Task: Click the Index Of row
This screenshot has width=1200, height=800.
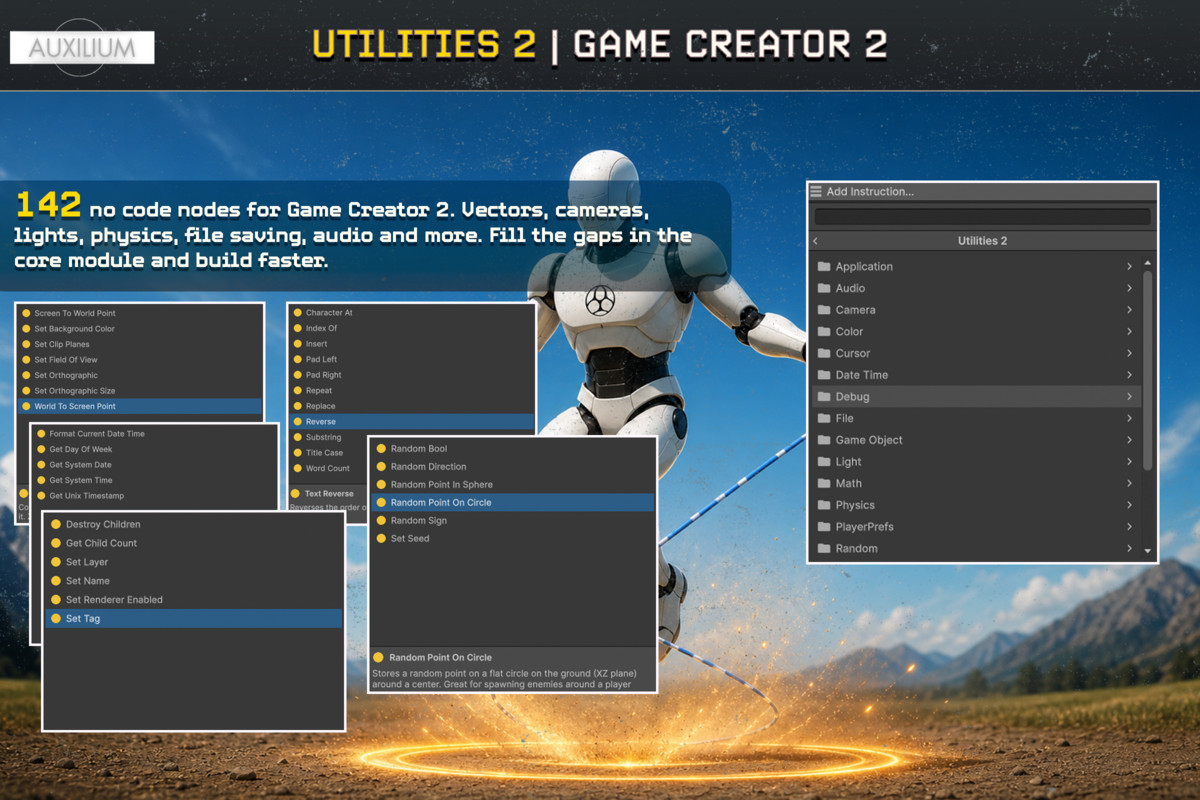Action: [x=411, y=328]
